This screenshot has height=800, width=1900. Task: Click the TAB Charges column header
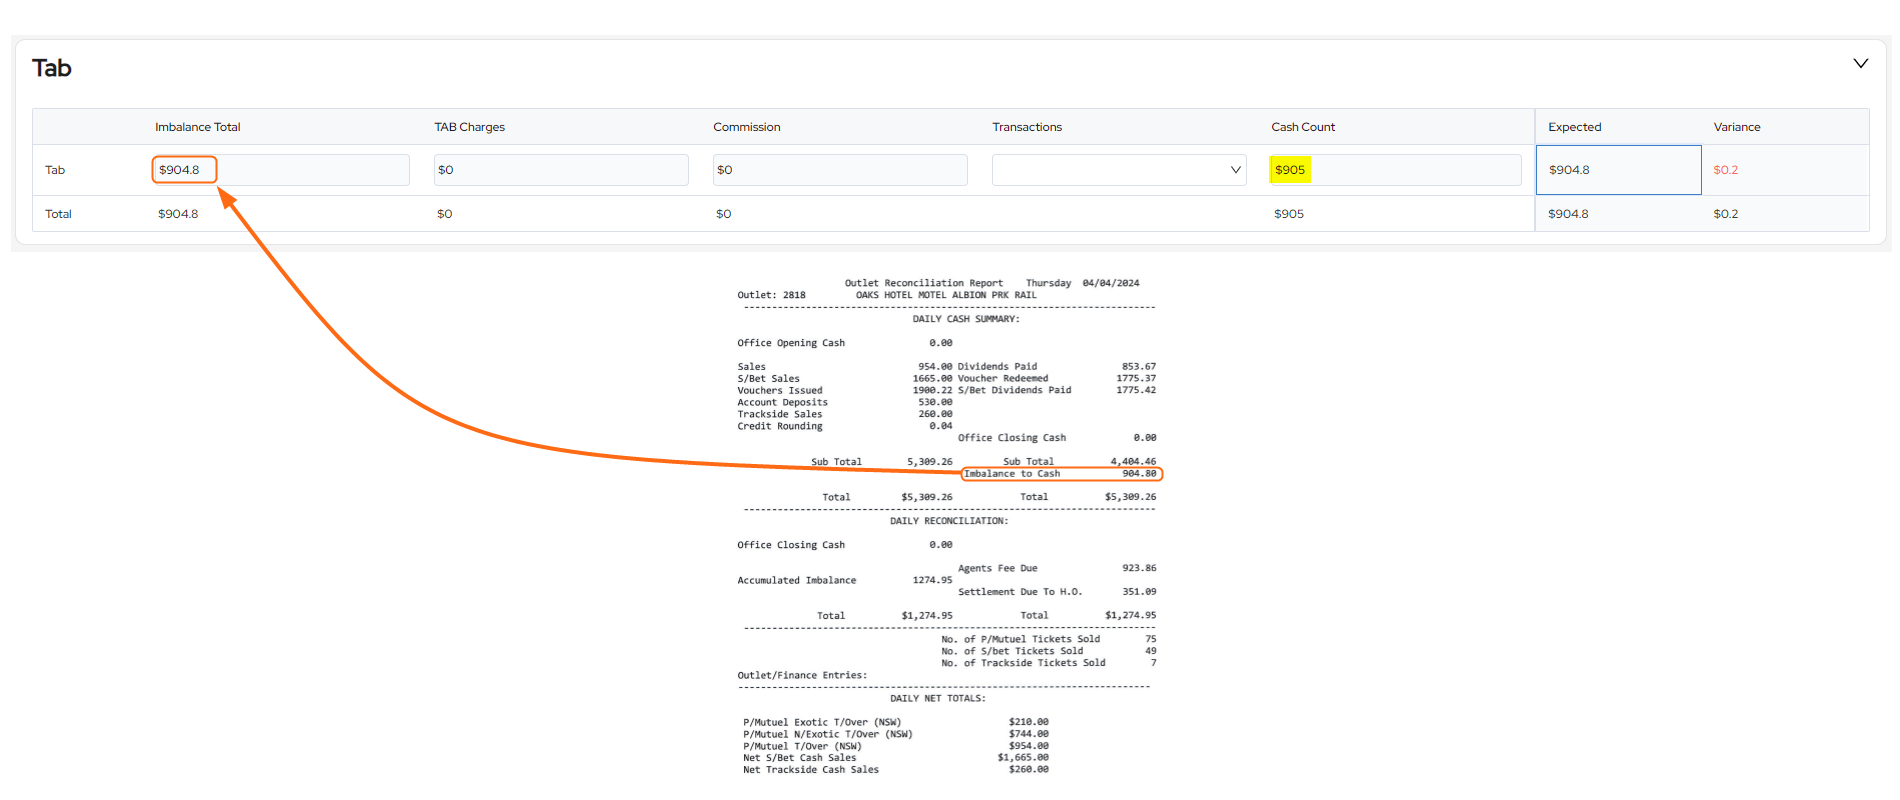469,127
